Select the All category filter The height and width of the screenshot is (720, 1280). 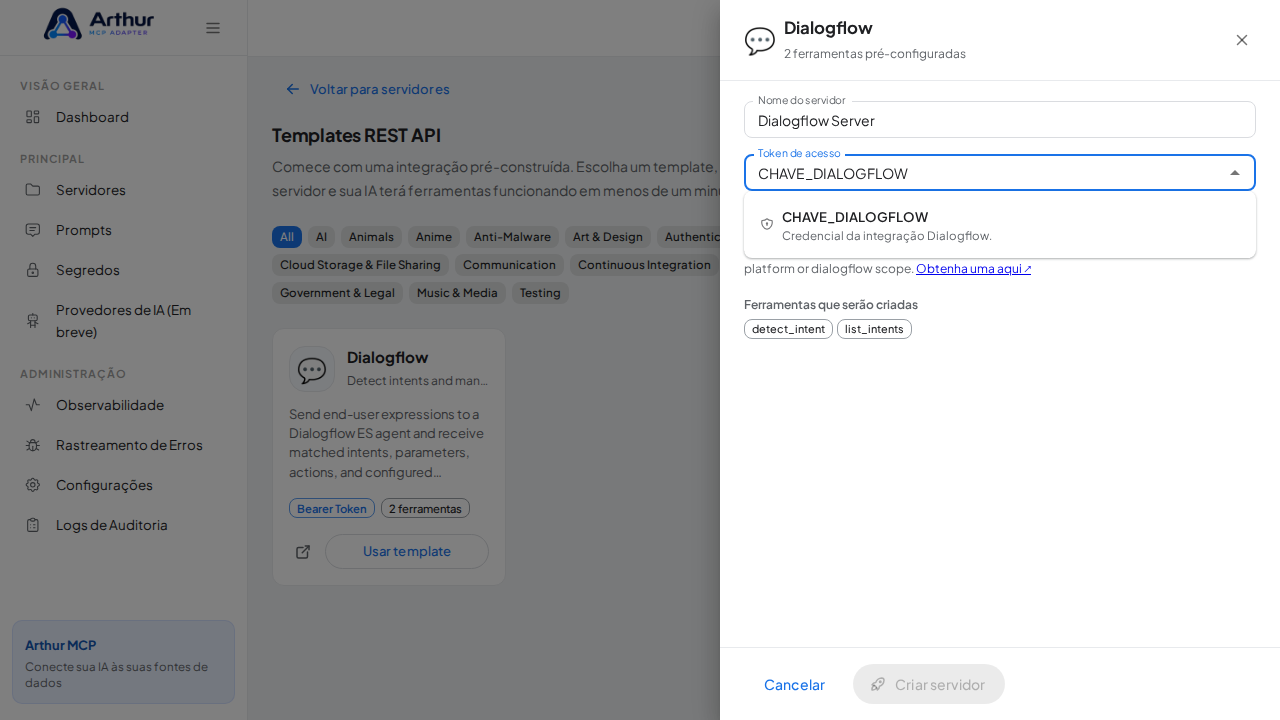click(x=287, y=237)
